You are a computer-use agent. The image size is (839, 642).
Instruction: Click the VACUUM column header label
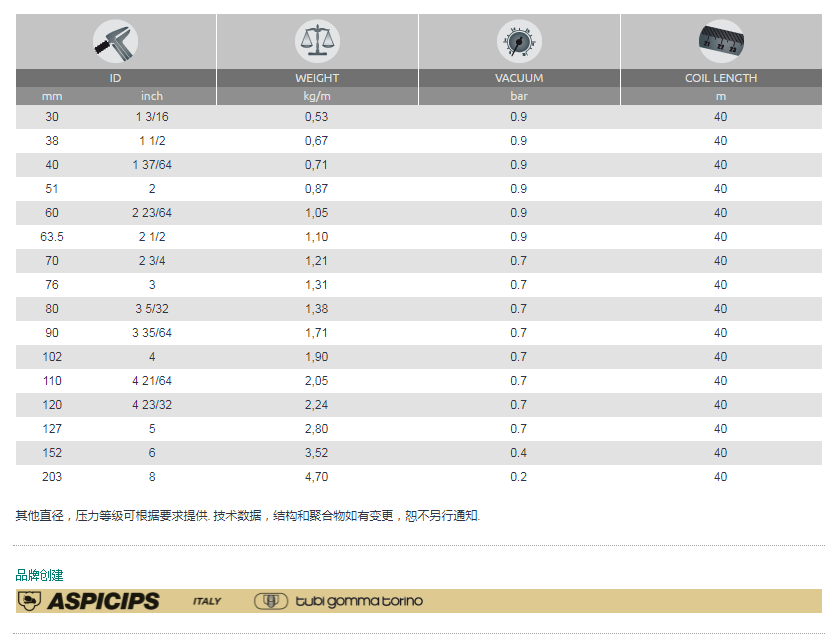[x=518, y=77]
